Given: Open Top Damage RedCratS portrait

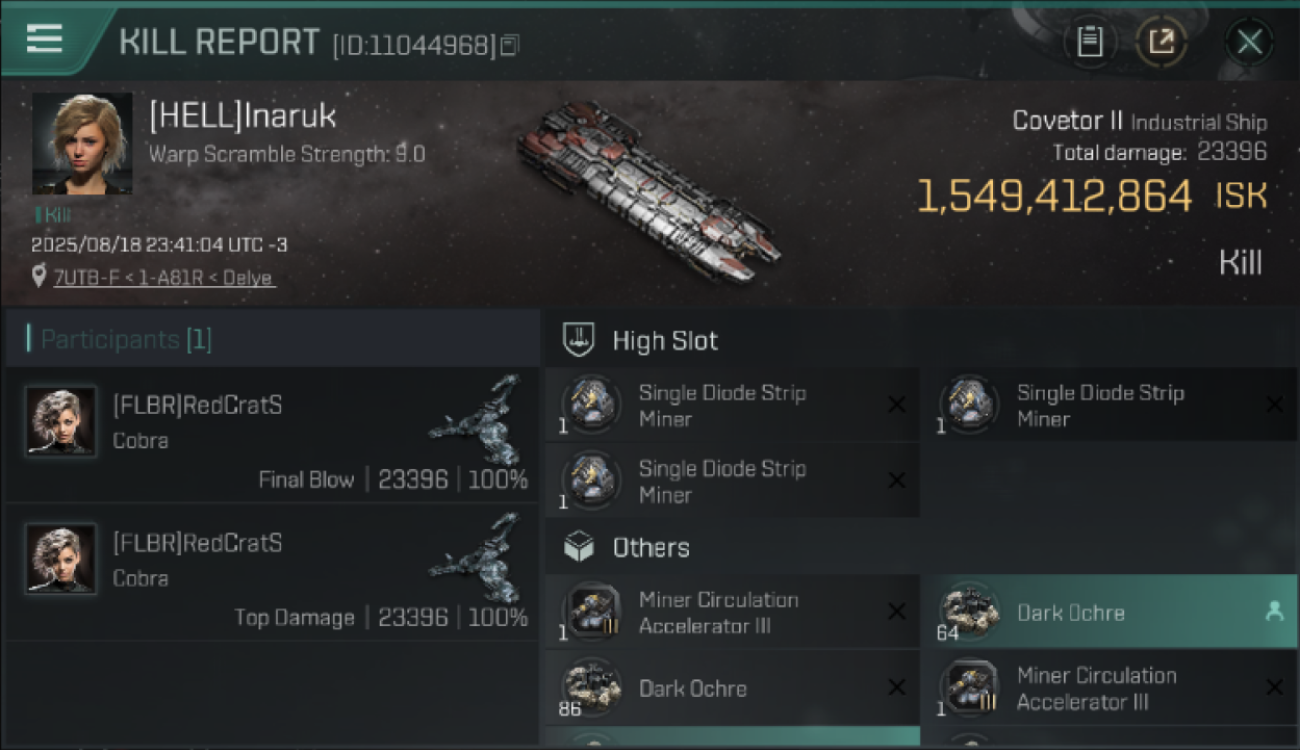Looking at the screenshot, I should pos(62,559).
